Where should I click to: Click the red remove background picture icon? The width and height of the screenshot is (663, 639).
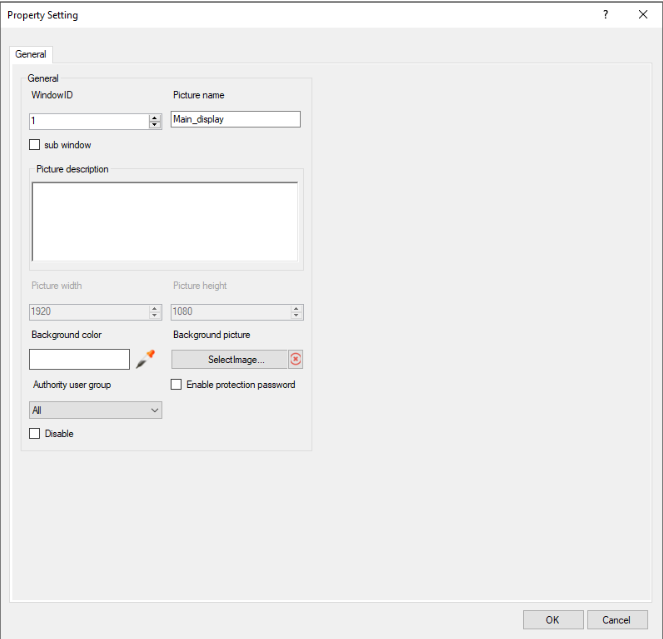pos(295,359)
